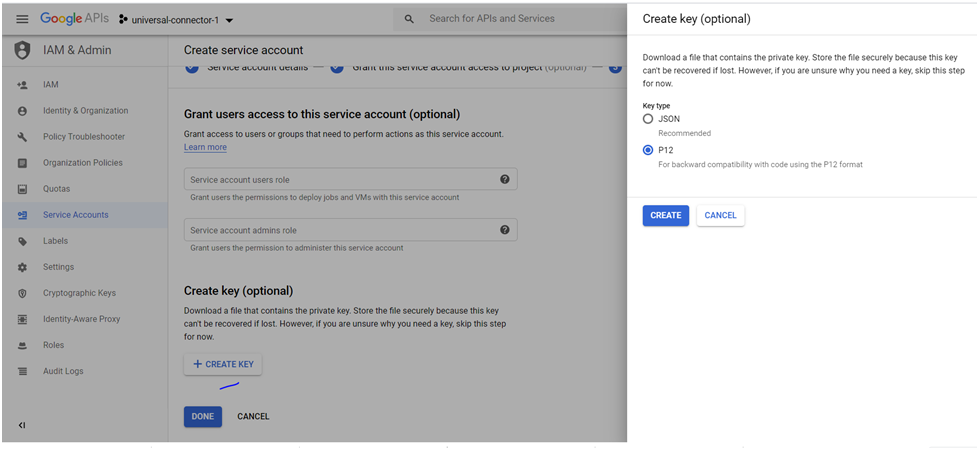This screenshot has width=979, height=450.
Task: Open the universal-connector-1 project selector
Action: point(176,20)
